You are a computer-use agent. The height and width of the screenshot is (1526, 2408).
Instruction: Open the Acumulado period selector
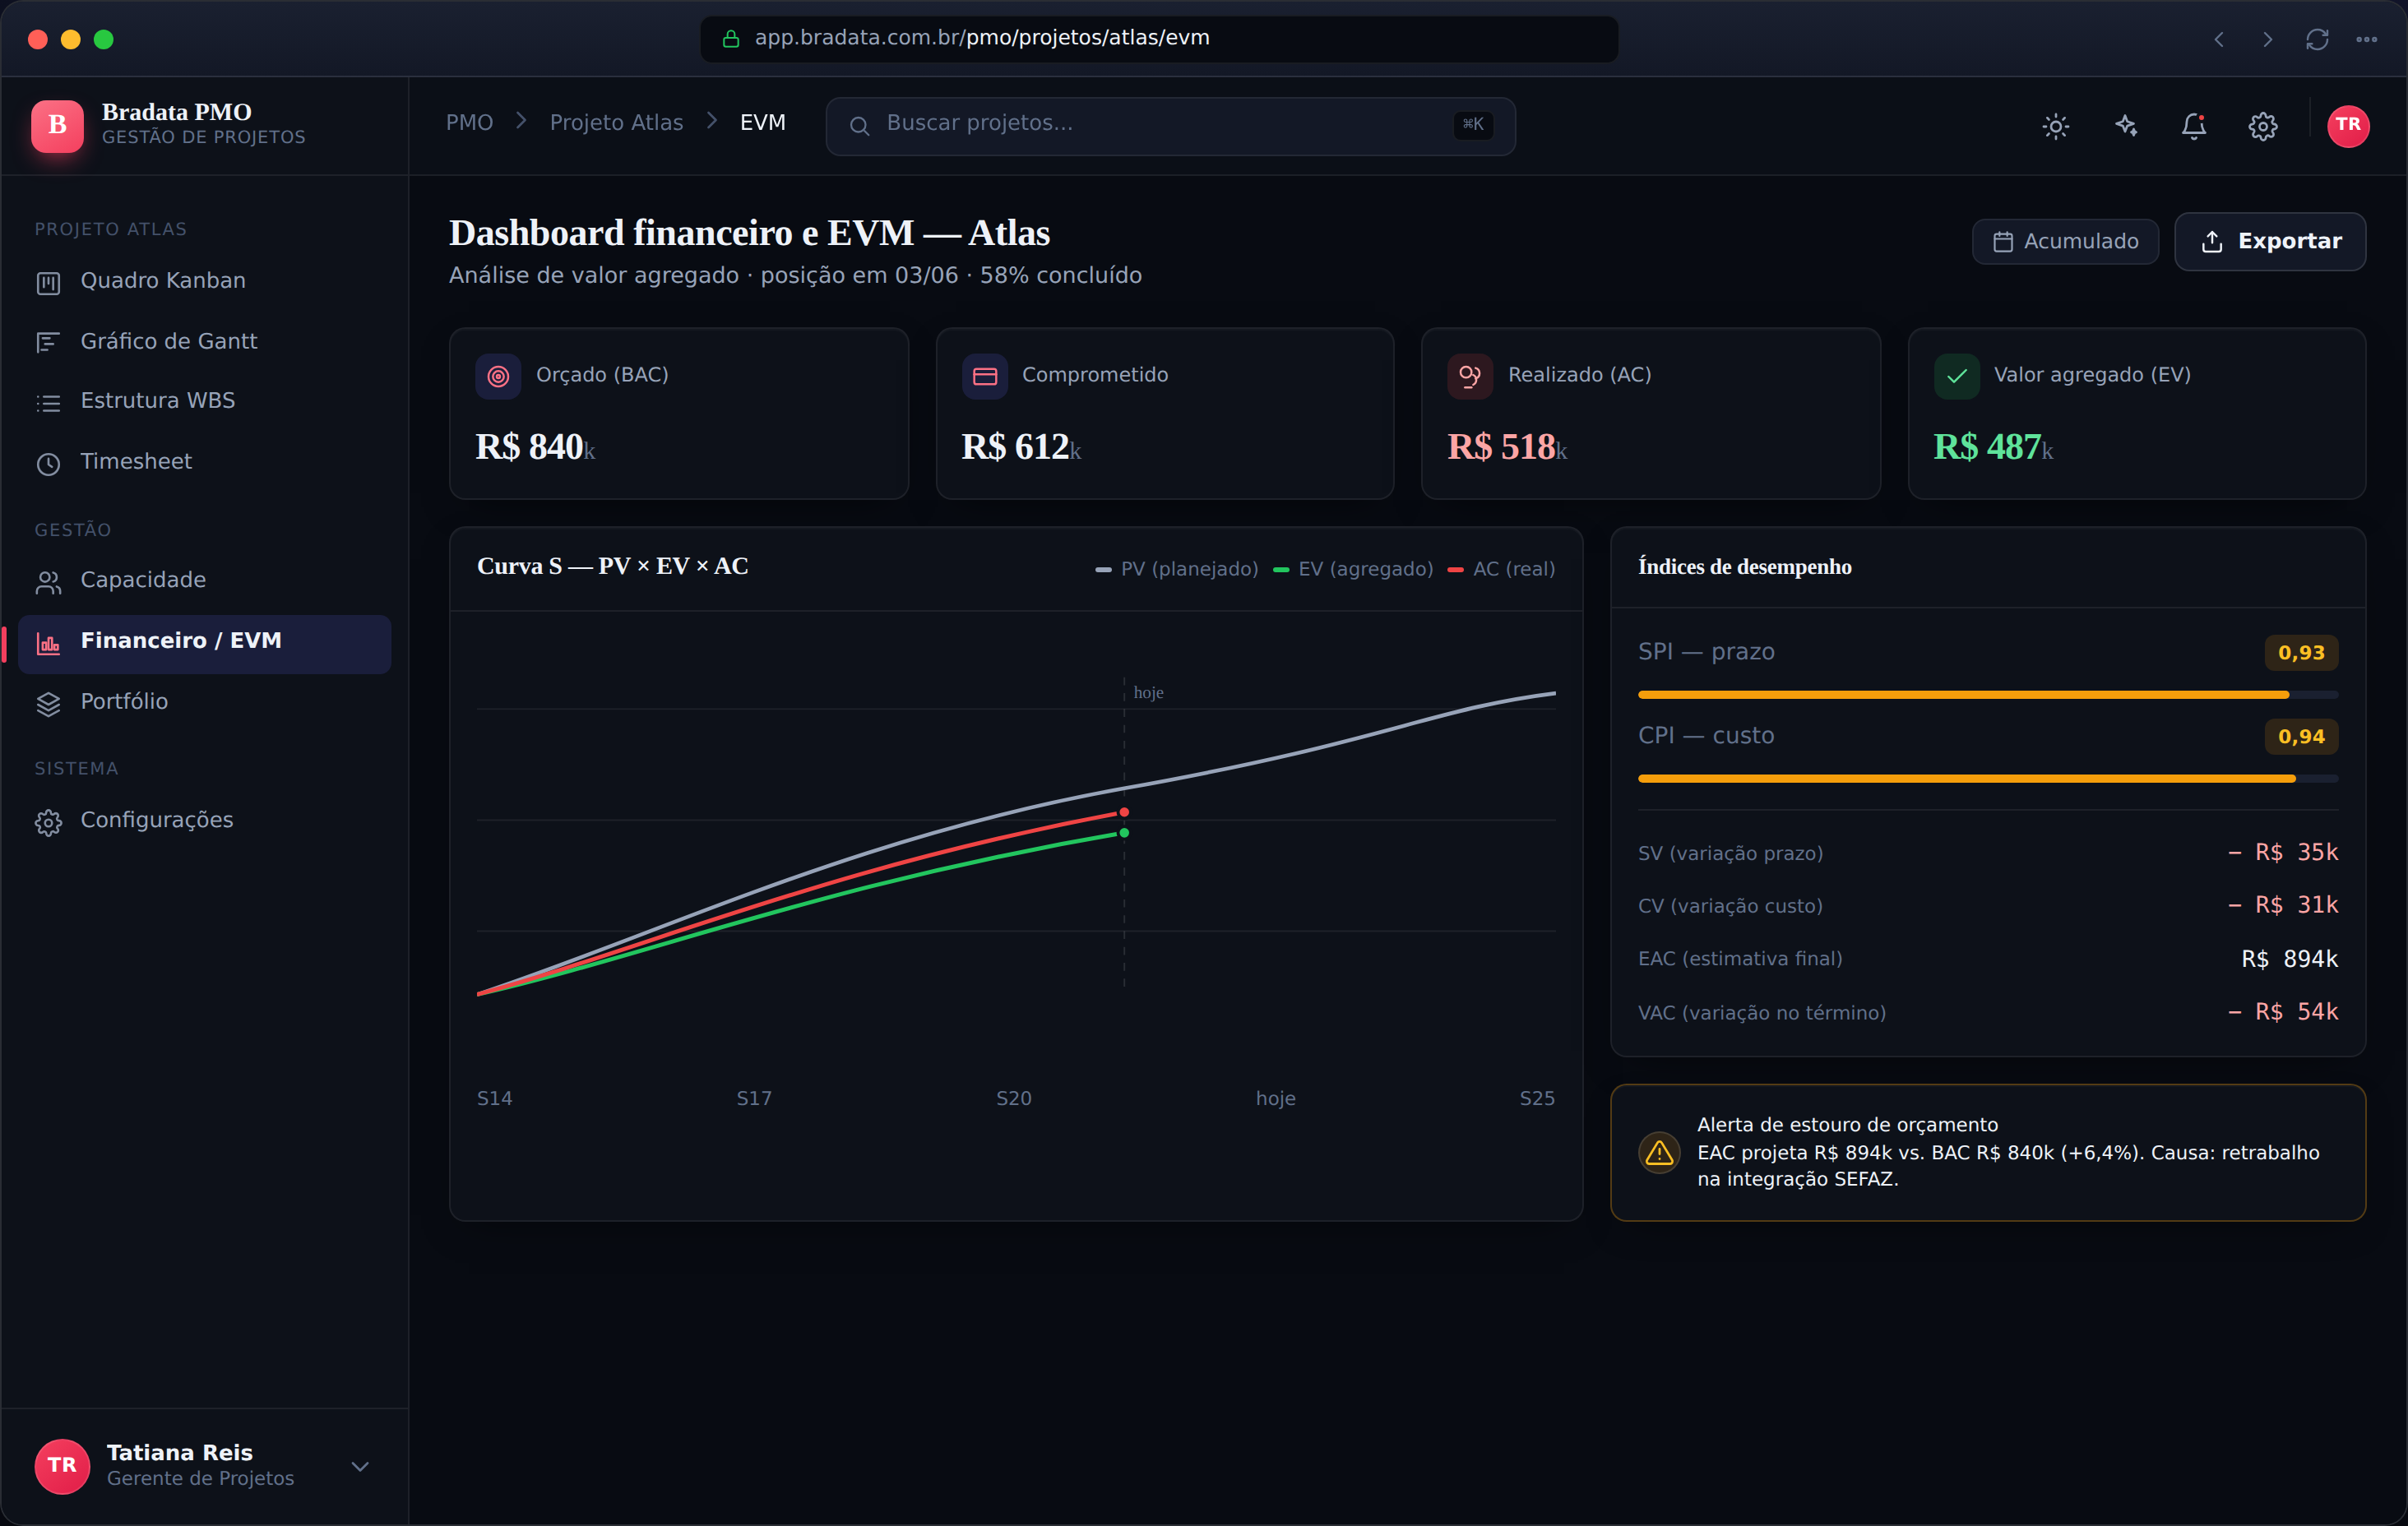2065,242
